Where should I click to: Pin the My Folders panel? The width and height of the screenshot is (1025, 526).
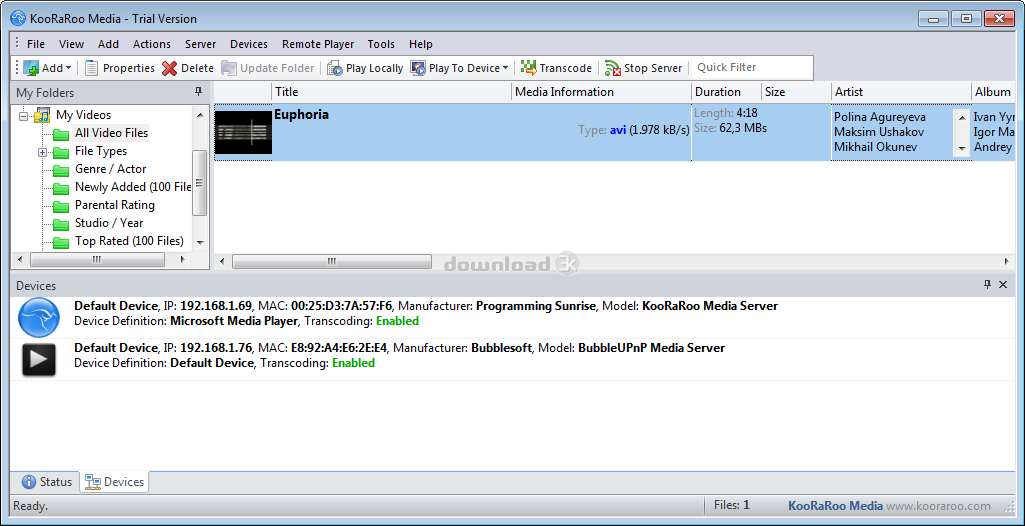tap(199, 92)
